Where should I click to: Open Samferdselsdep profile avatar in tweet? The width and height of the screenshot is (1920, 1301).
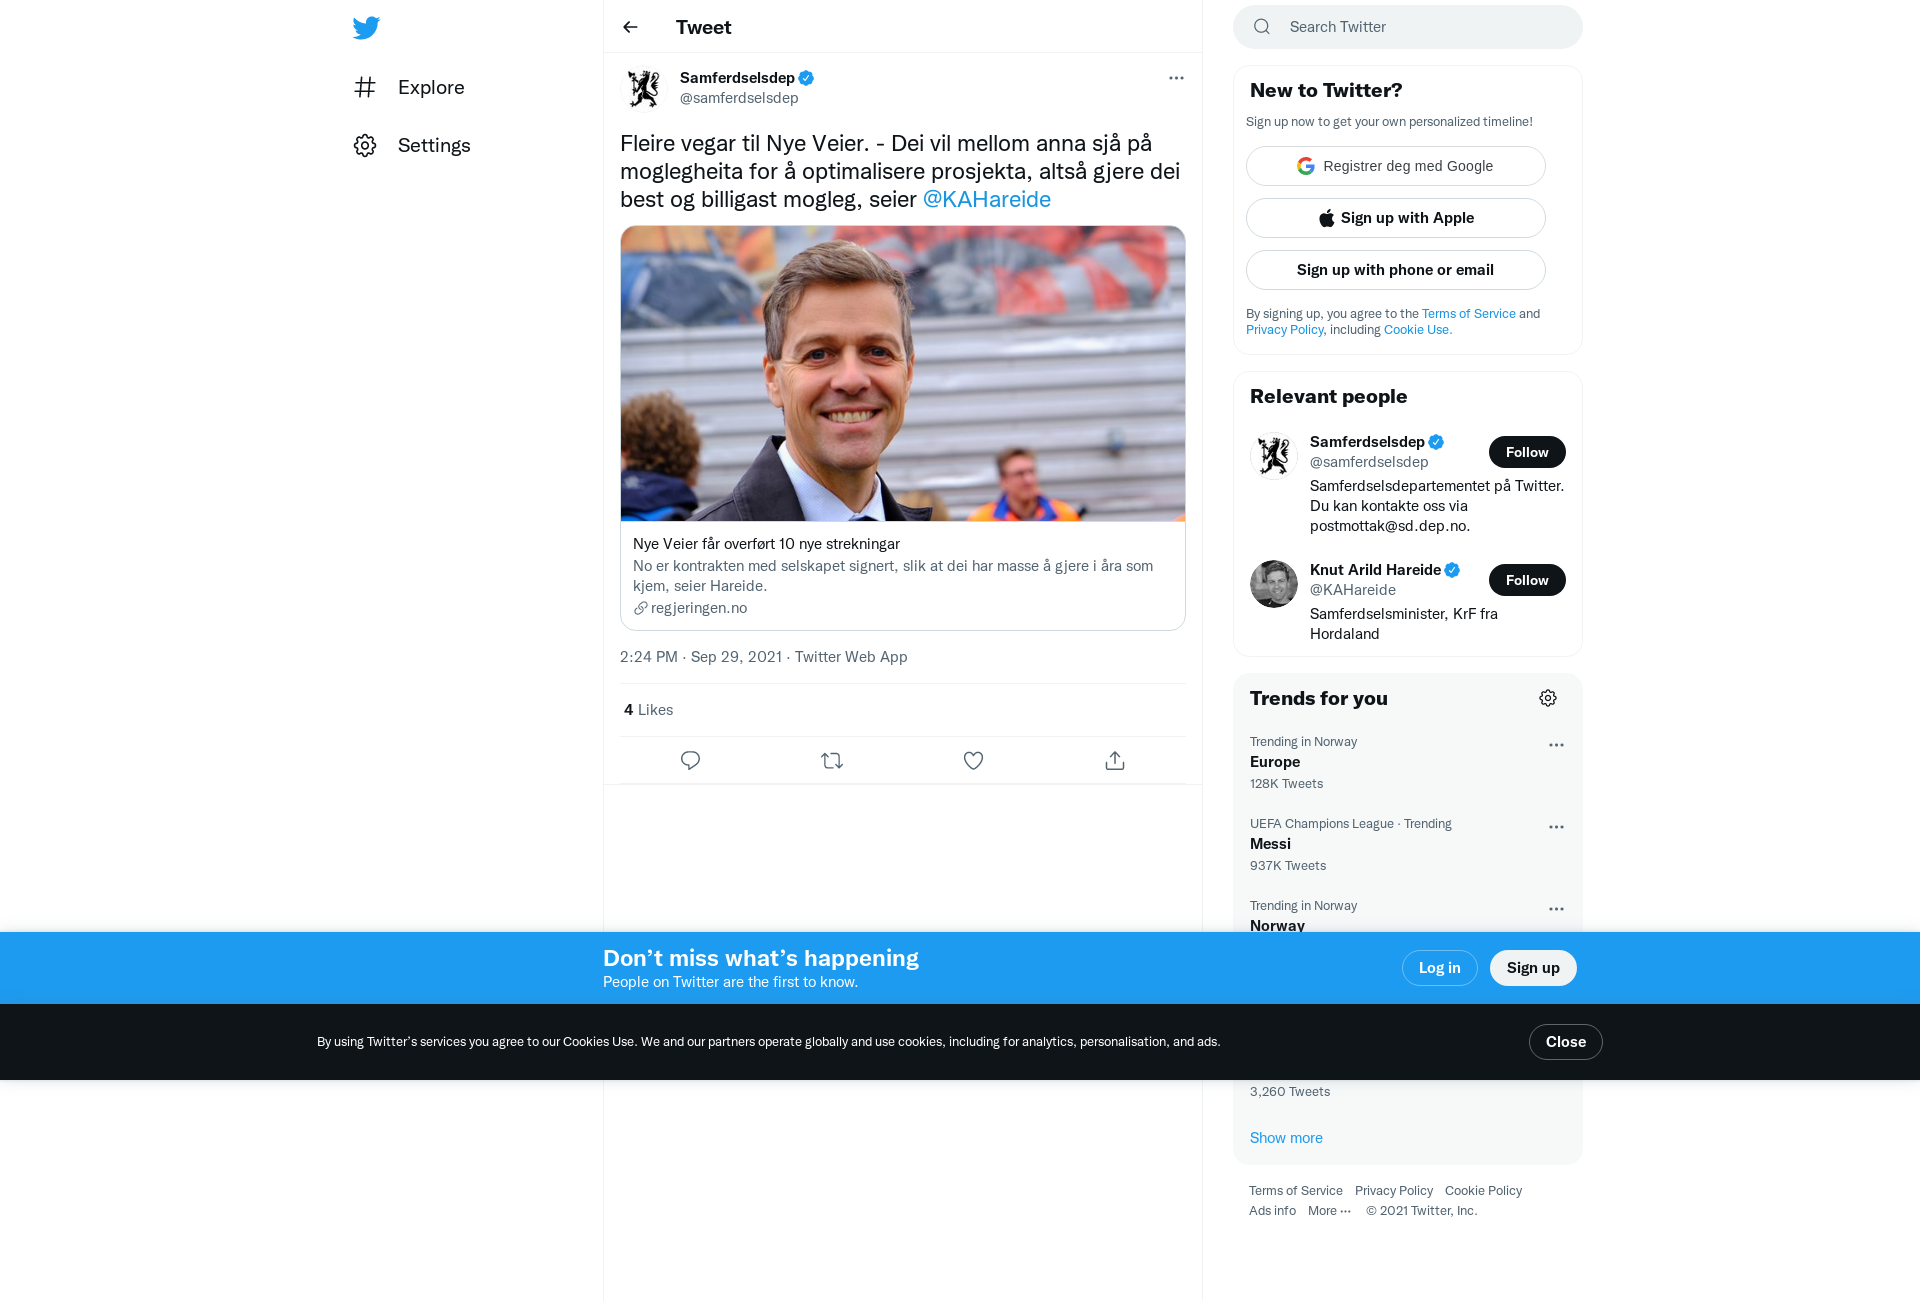coord(644,88)
